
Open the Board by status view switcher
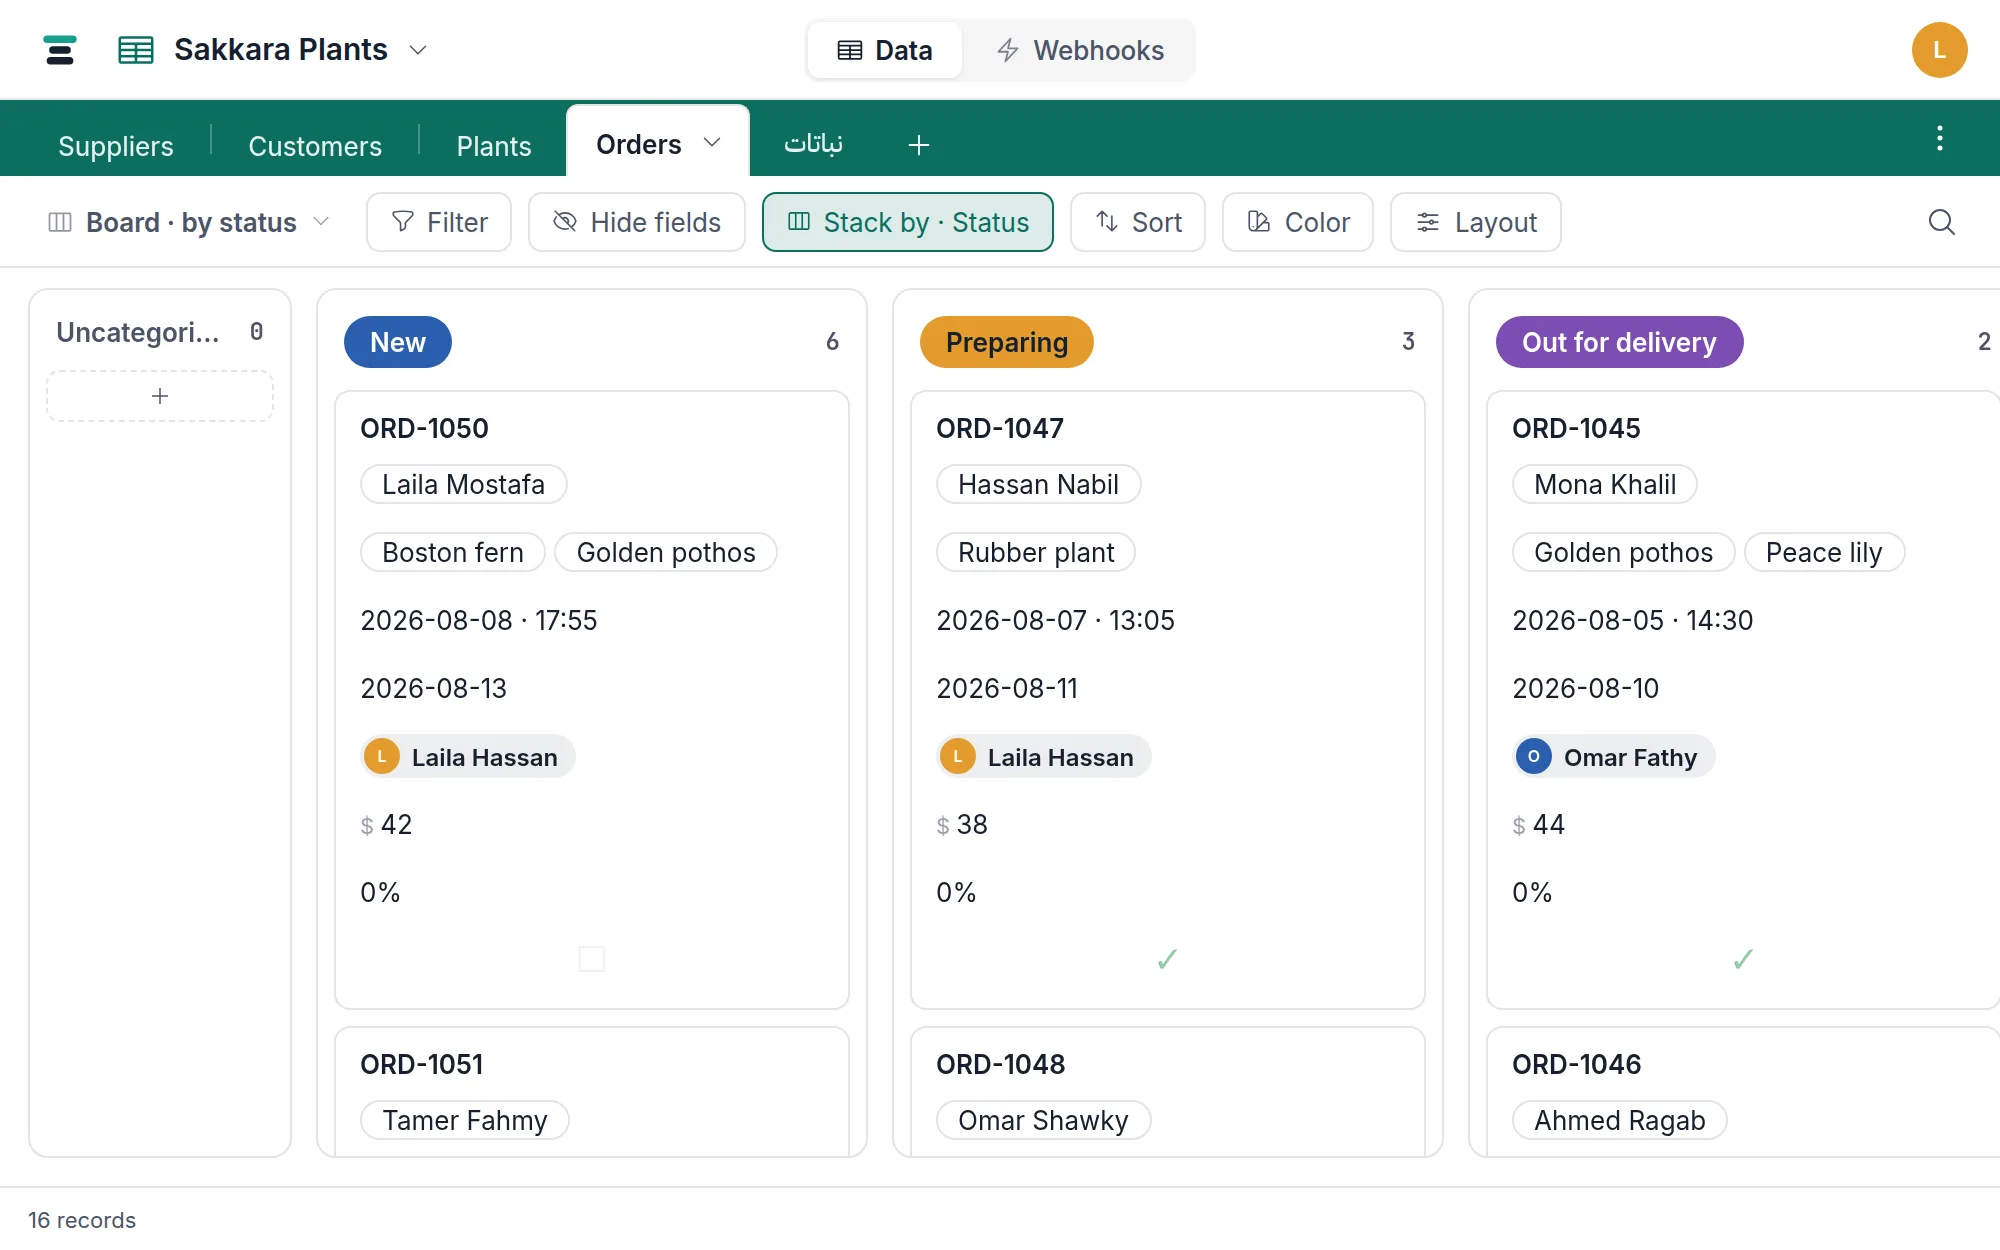coord(188,222)
